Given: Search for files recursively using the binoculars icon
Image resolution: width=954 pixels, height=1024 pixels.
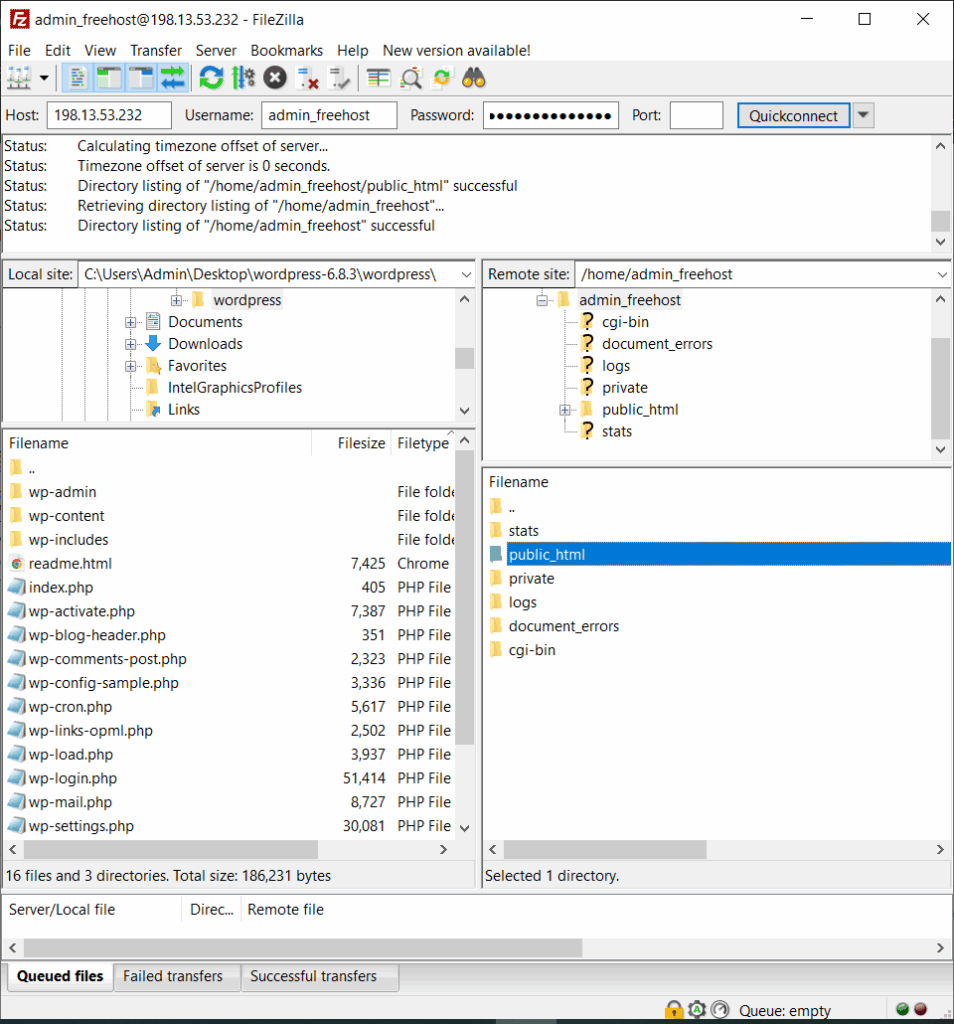Looking at the screenshot, I should [x=473, y=77].
